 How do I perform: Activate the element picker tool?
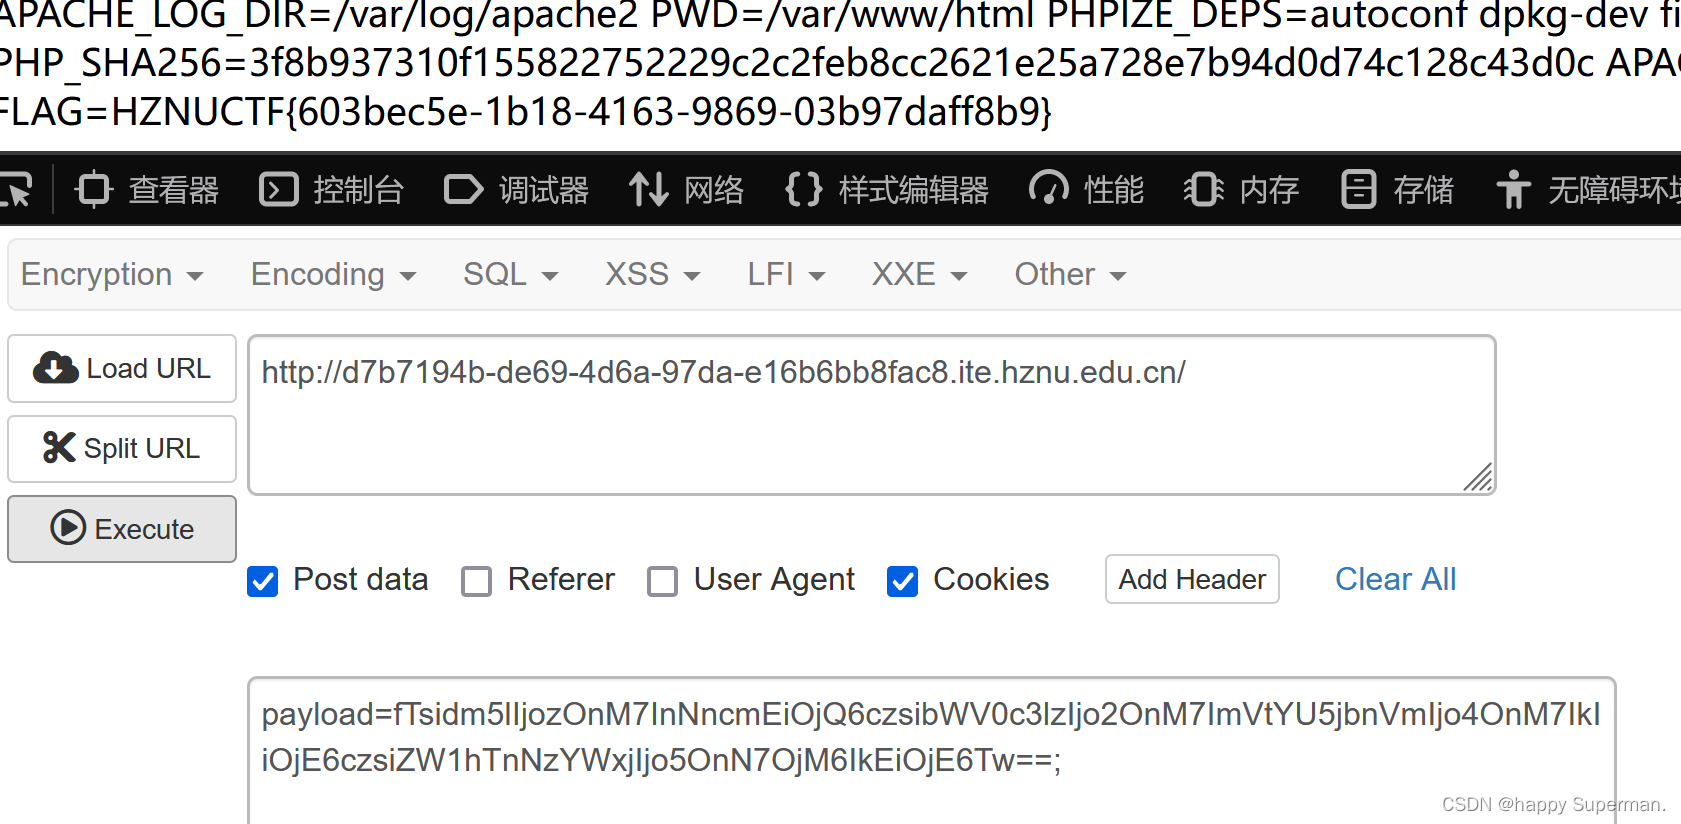tap(20, 189)
